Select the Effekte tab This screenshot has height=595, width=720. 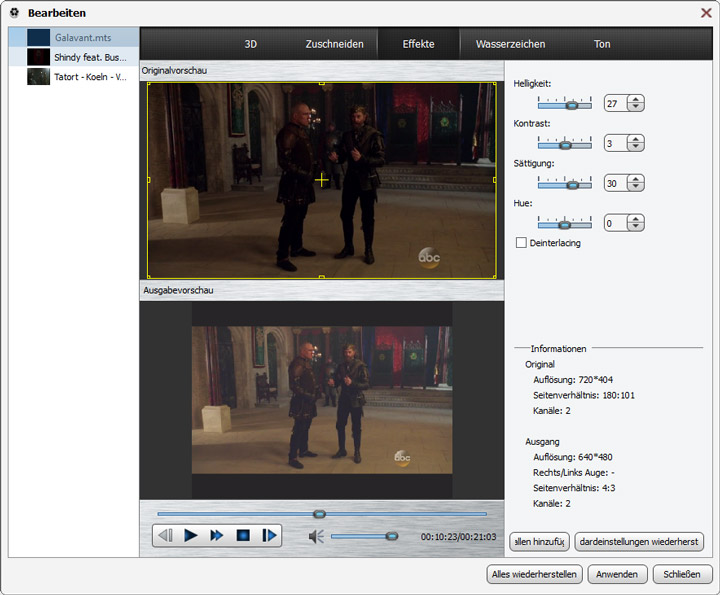pos(418,44)
